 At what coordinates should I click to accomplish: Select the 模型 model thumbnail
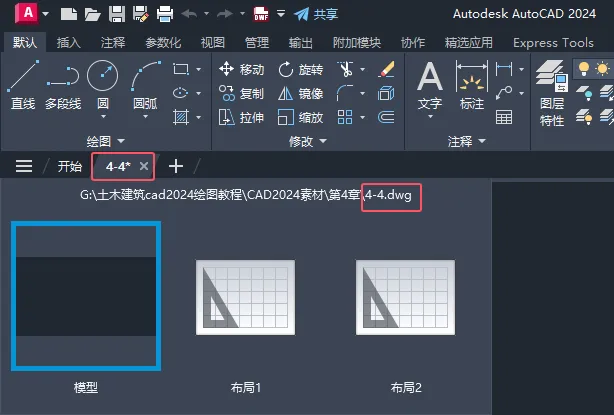[x=86, y=296]
